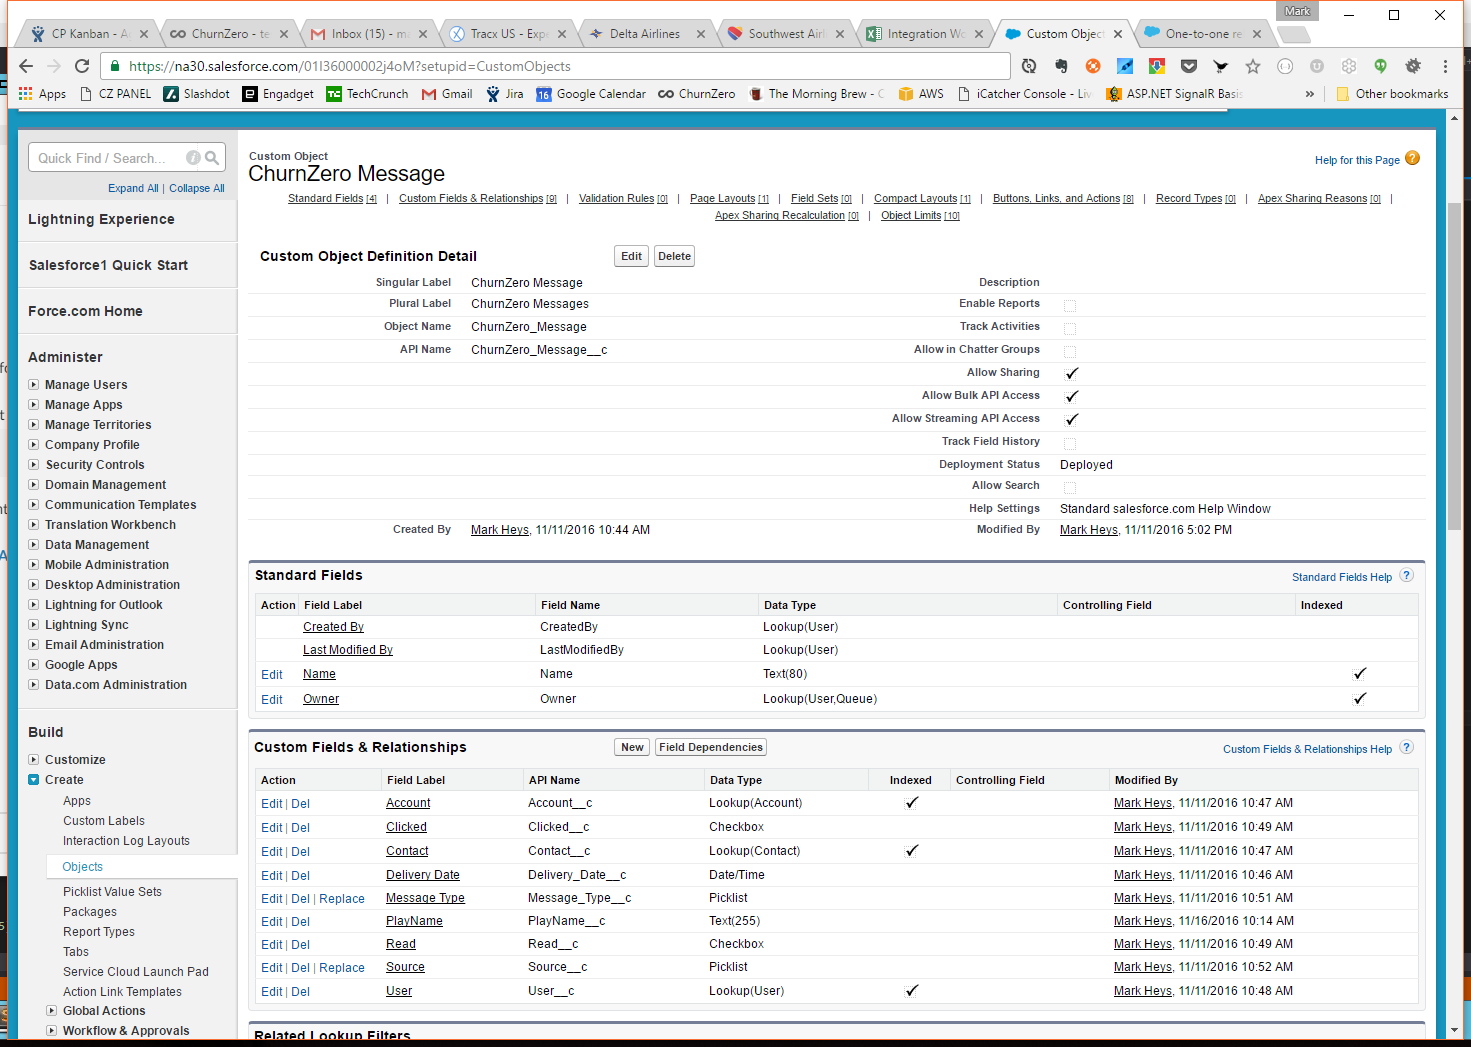Bookmark page with the star icon
The image size is (1471, 1047).
pyautogui.click(x=1253, y=66)
